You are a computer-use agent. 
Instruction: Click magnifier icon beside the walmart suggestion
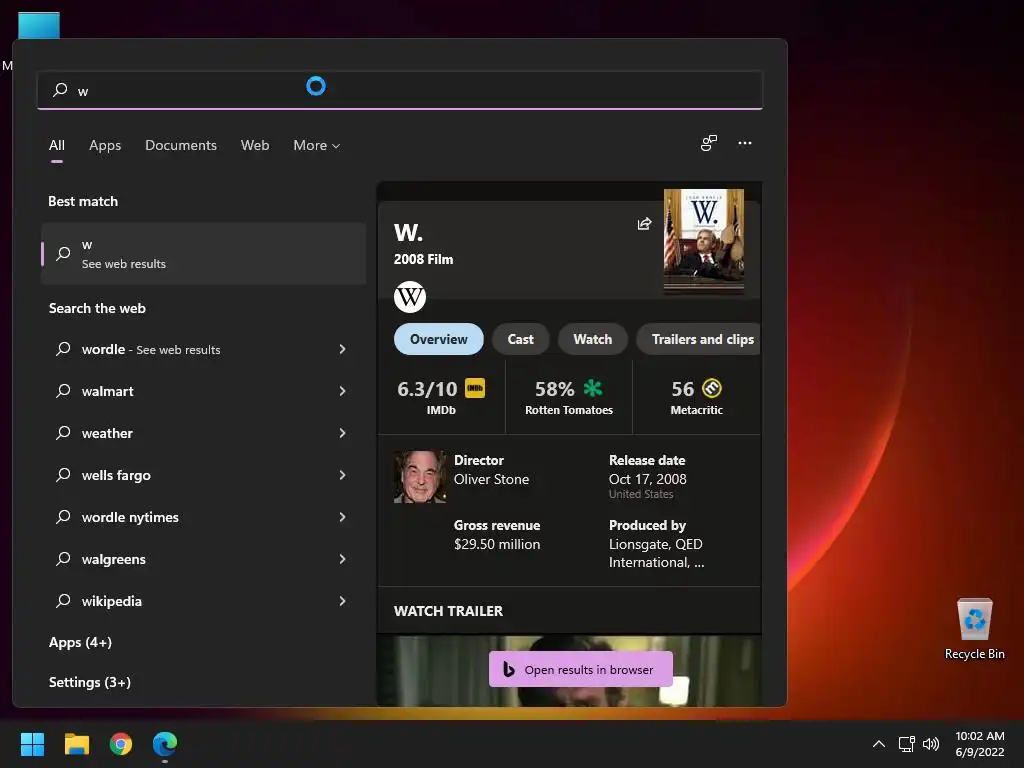point(63,391)
